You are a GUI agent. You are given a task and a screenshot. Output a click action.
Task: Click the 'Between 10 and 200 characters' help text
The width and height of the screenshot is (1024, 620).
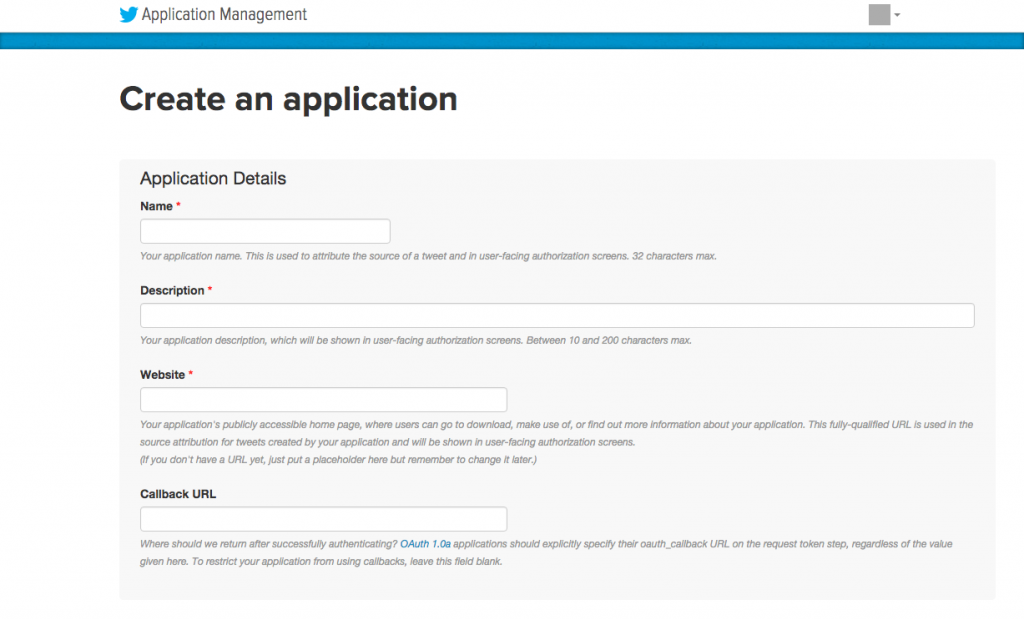click(416, 340)
